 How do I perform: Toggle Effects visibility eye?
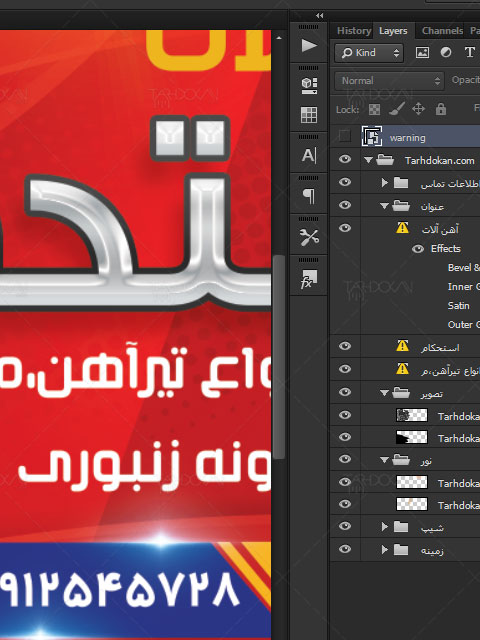[418, 249]
